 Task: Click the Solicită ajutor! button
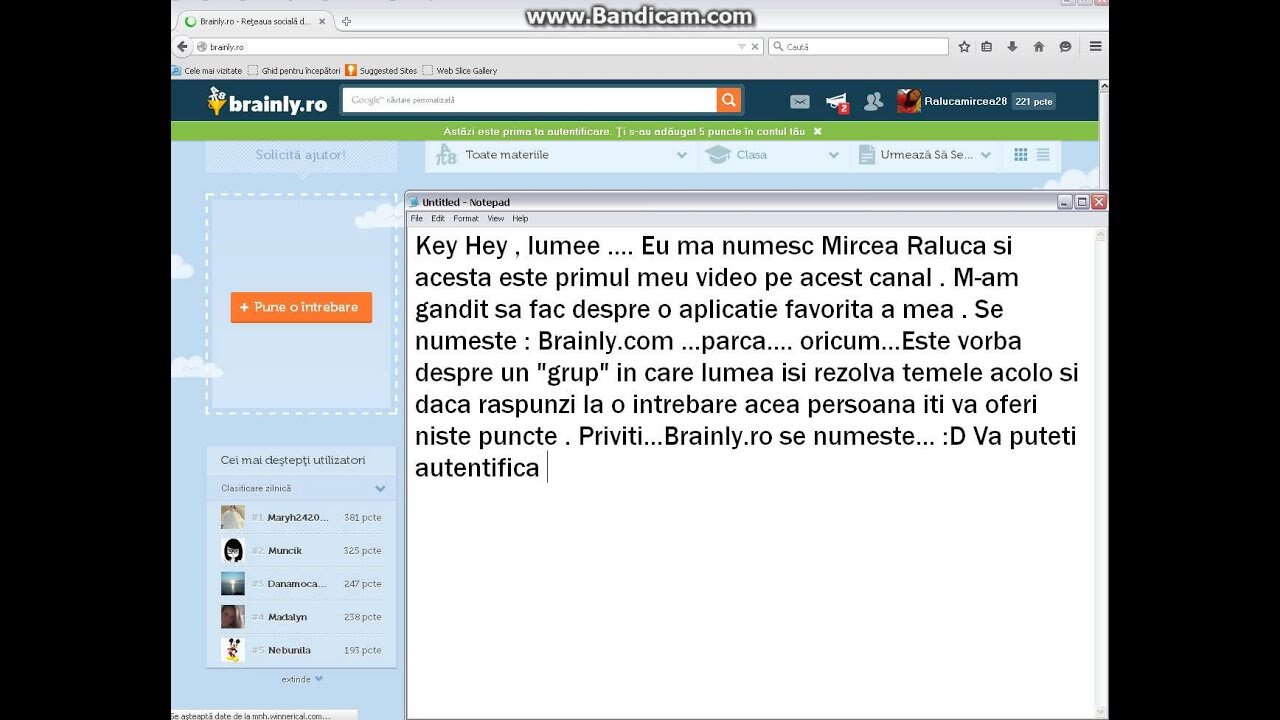[x=301, y=155]
